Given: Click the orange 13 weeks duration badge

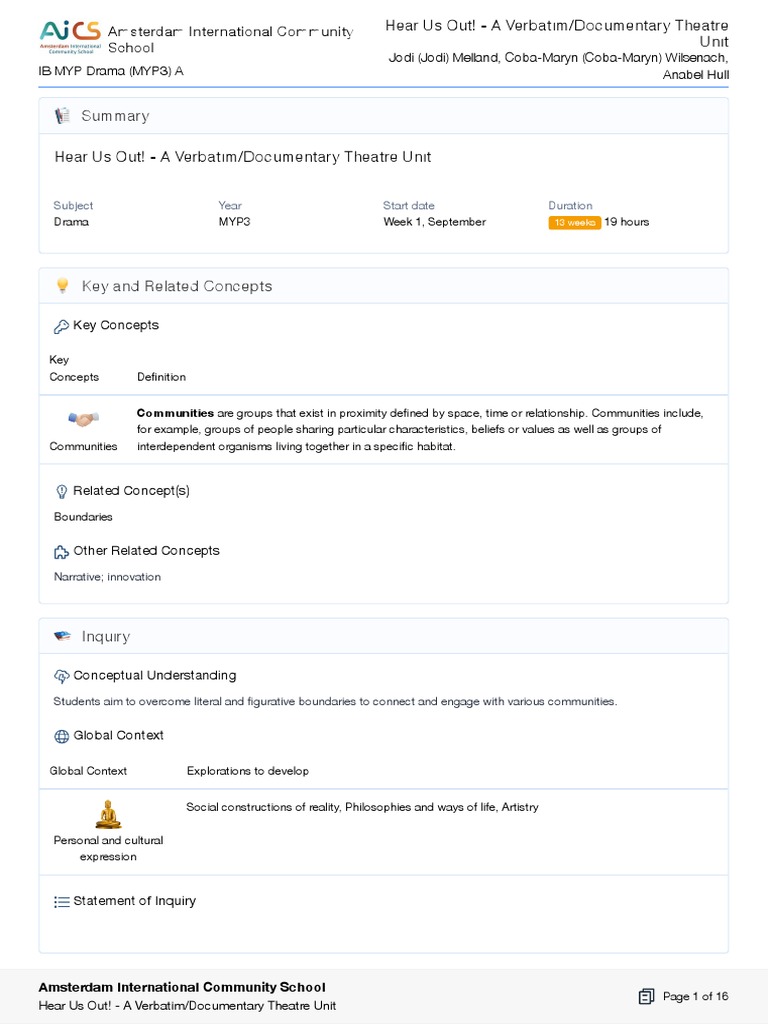Looking at the screenshot, I should [574, 222].
